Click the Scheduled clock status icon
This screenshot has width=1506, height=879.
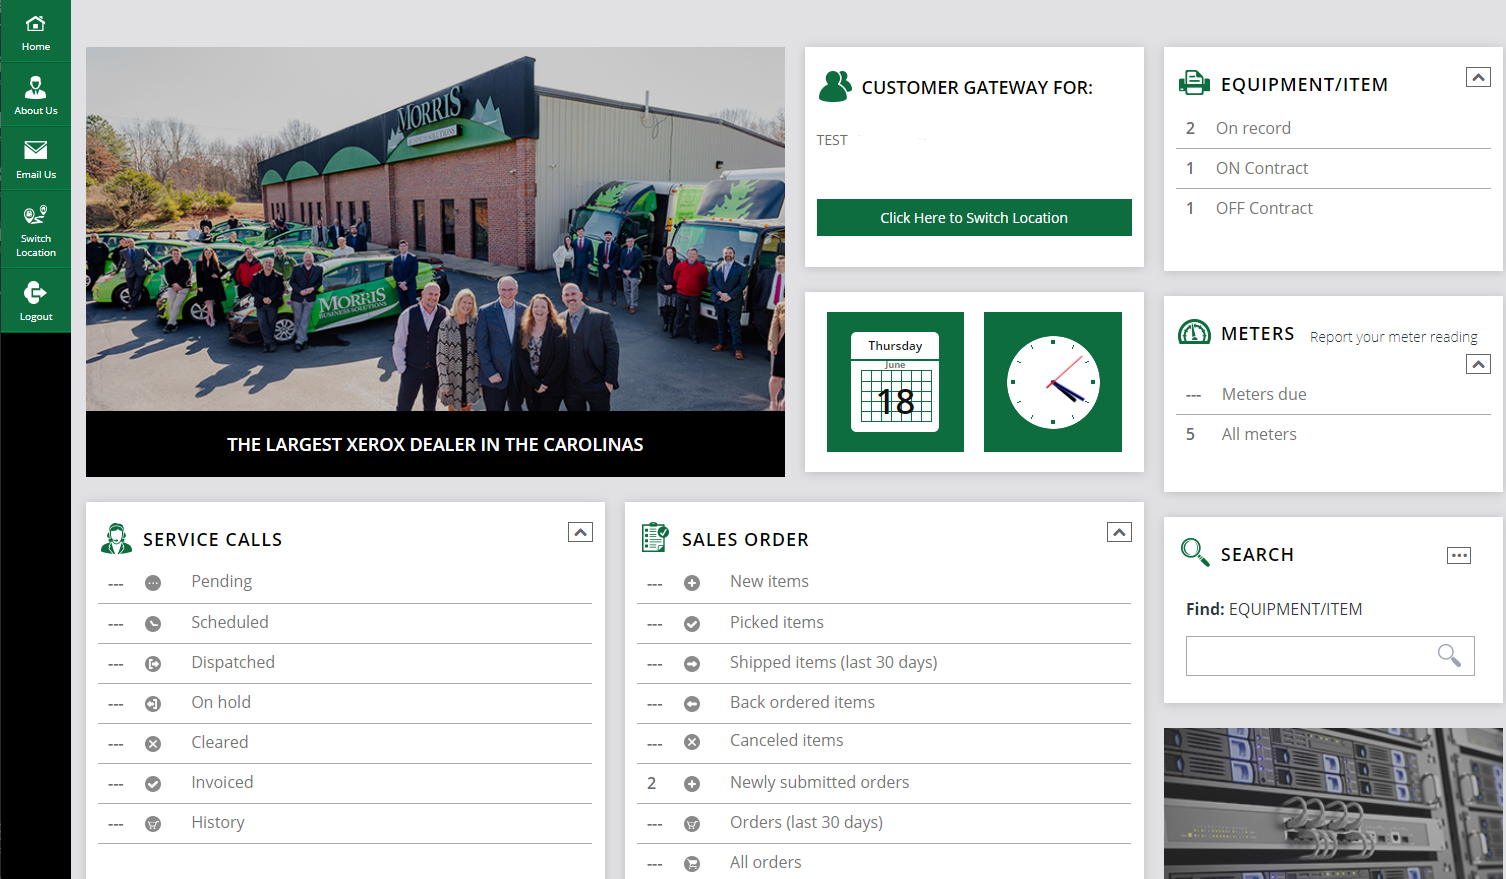153,624
